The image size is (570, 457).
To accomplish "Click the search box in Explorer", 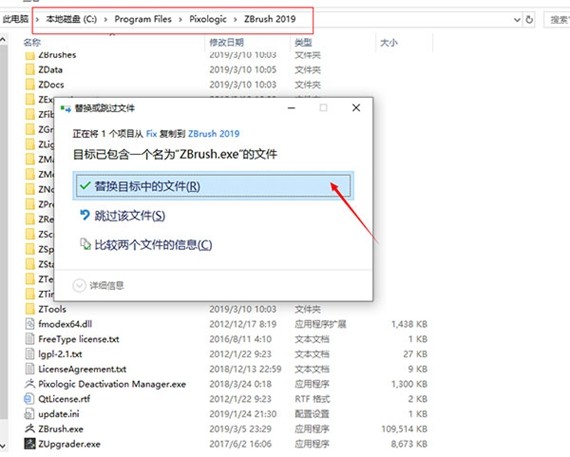I will (x=557, y=20).
